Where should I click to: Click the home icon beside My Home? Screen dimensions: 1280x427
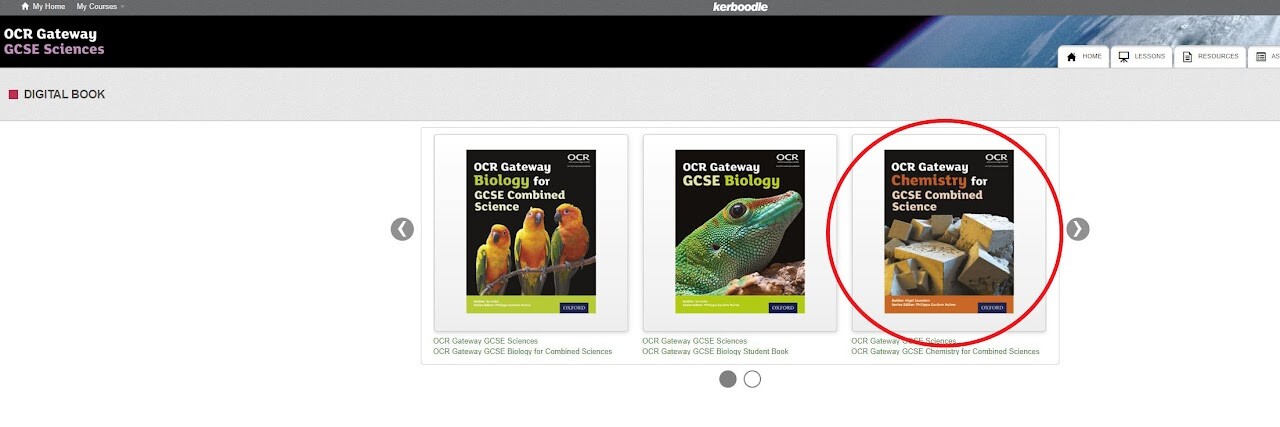pyautogui.click(x=25, y=6)
